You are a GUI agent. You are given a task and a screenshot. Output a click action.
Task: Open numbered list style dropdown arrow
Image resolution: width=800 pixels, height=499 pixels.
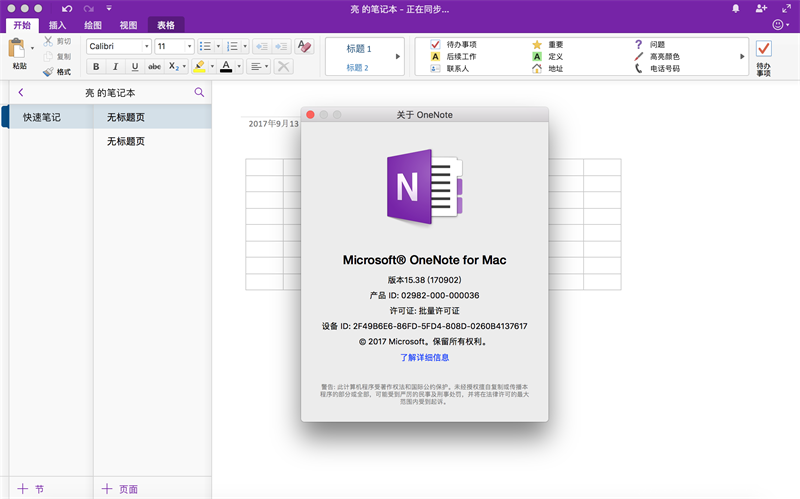[x=245, y=46]
